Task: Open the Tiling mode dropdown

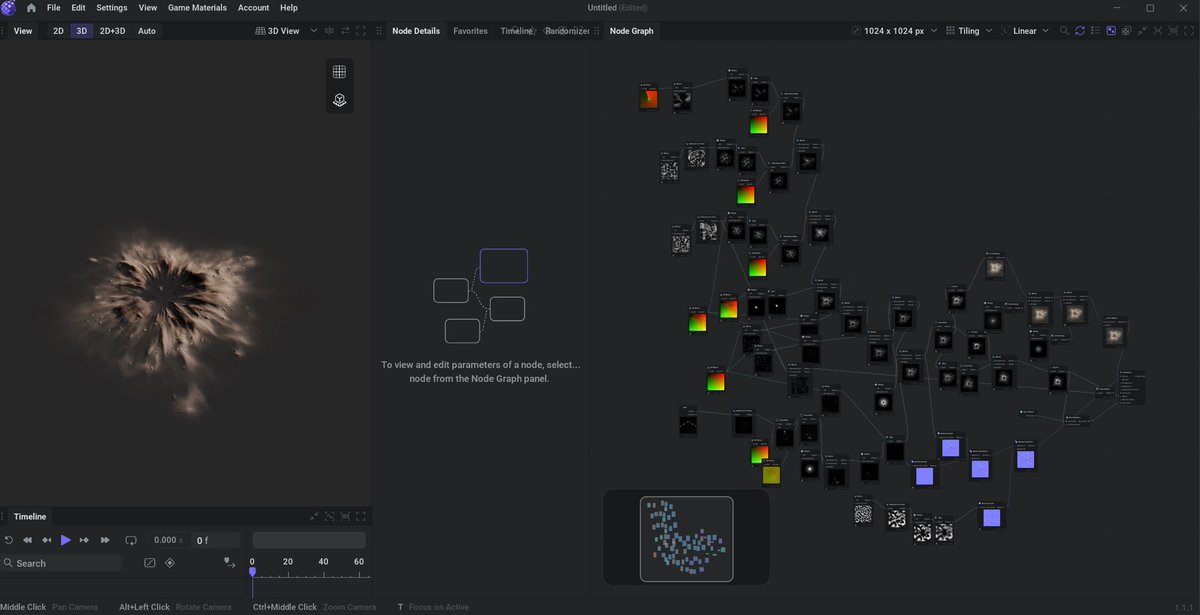Action: [x=969, y=30]
